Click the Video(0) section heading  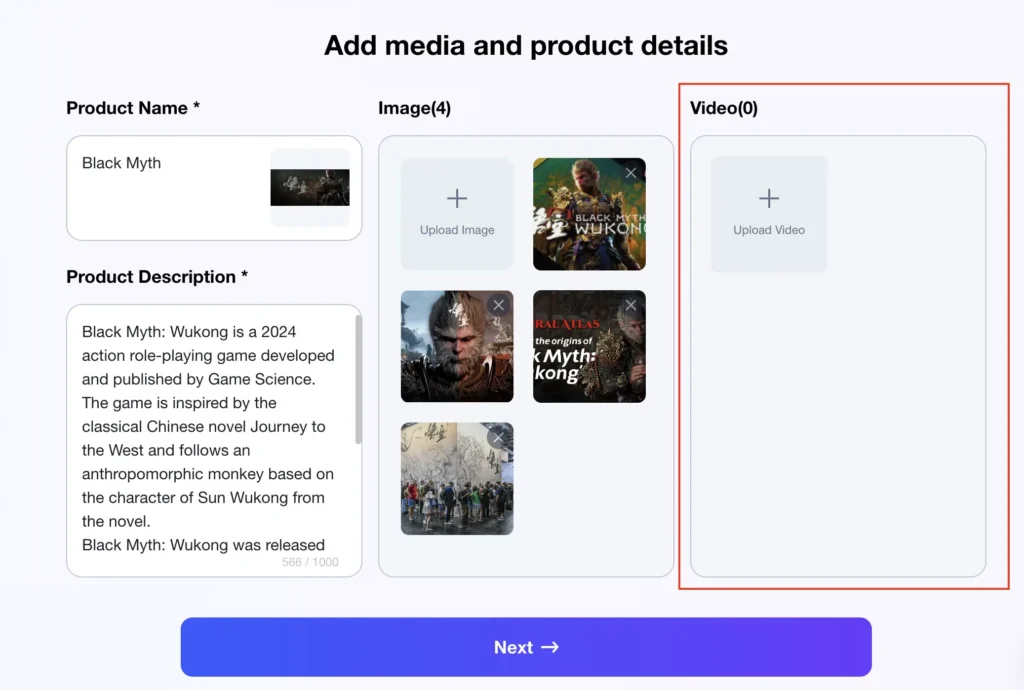pyautogui.click(x=724, y=108)
